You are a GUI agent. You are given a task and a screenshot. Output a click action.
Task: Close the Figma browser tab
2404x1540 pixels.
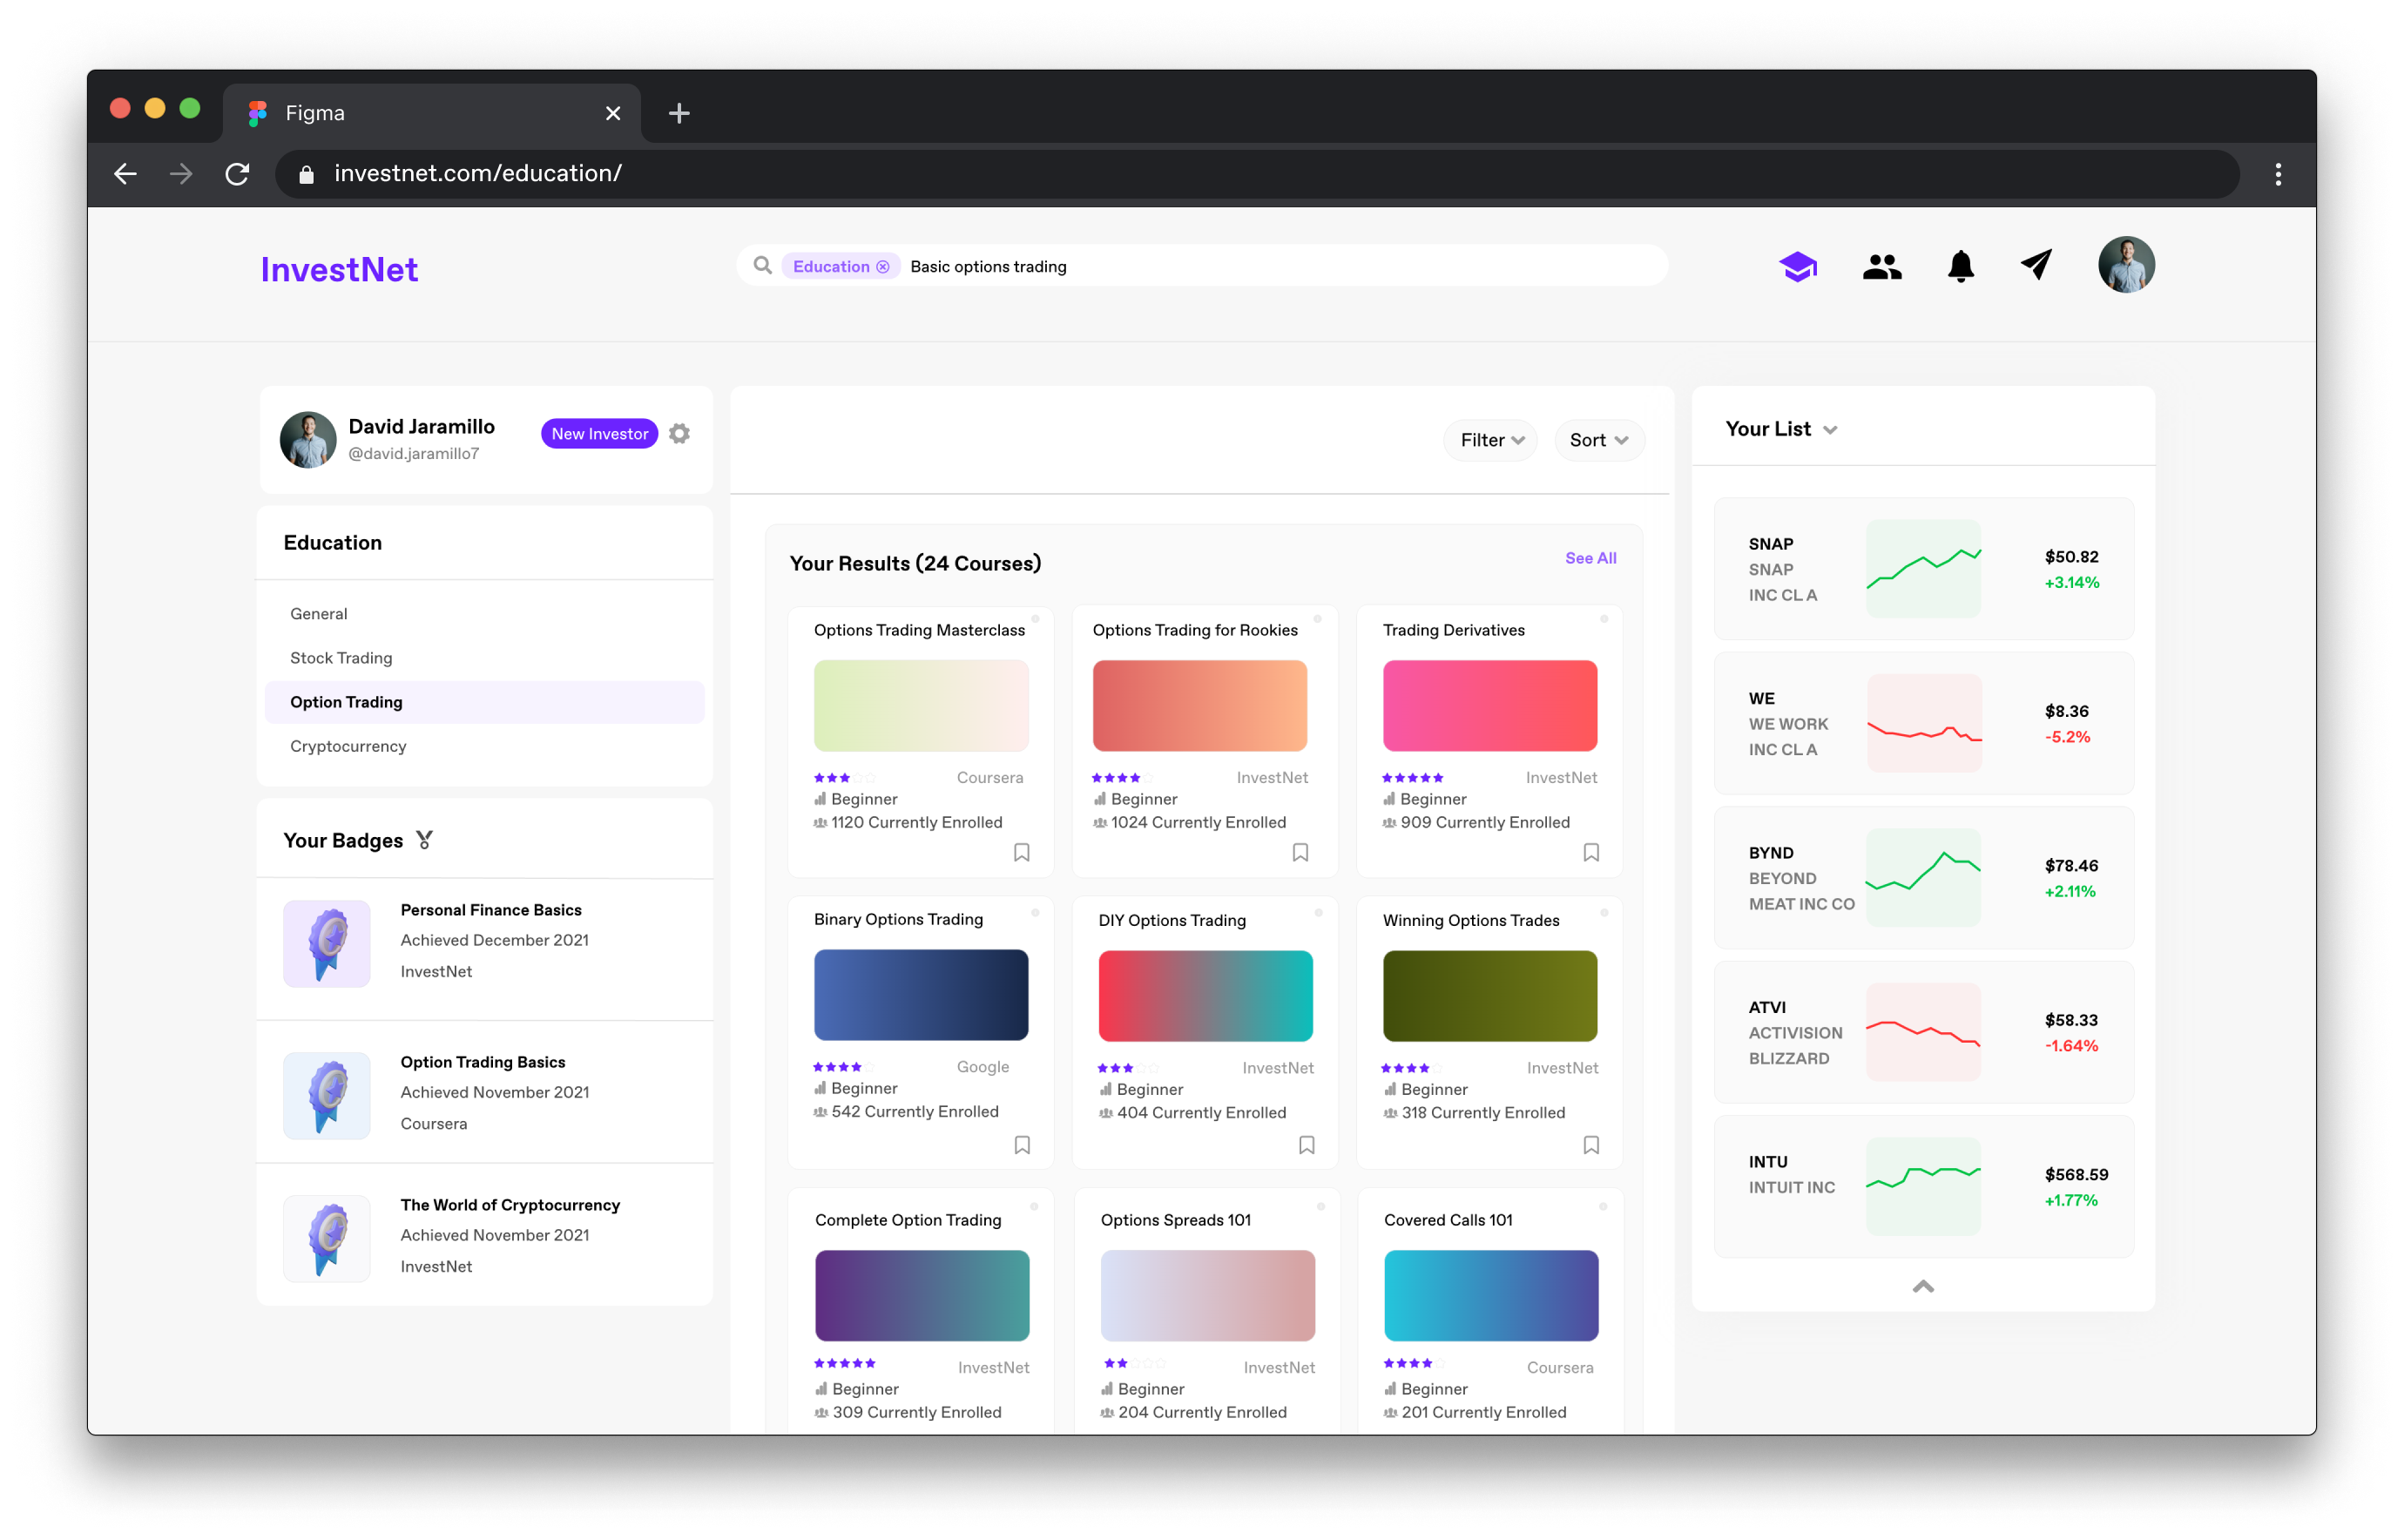coord(613,113)
